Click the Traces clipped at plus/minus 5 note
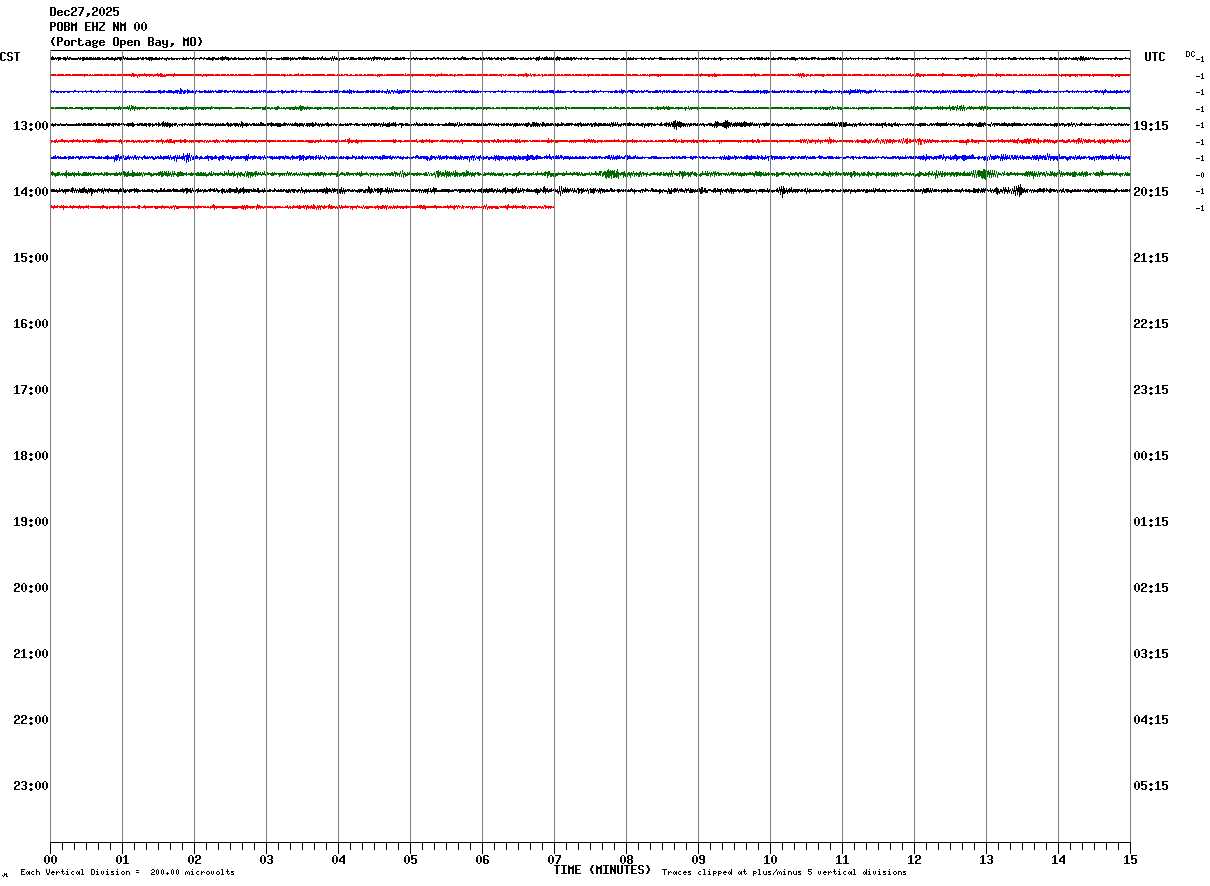The width and height of the screenshot is (1210, 886). pos(784,872)
